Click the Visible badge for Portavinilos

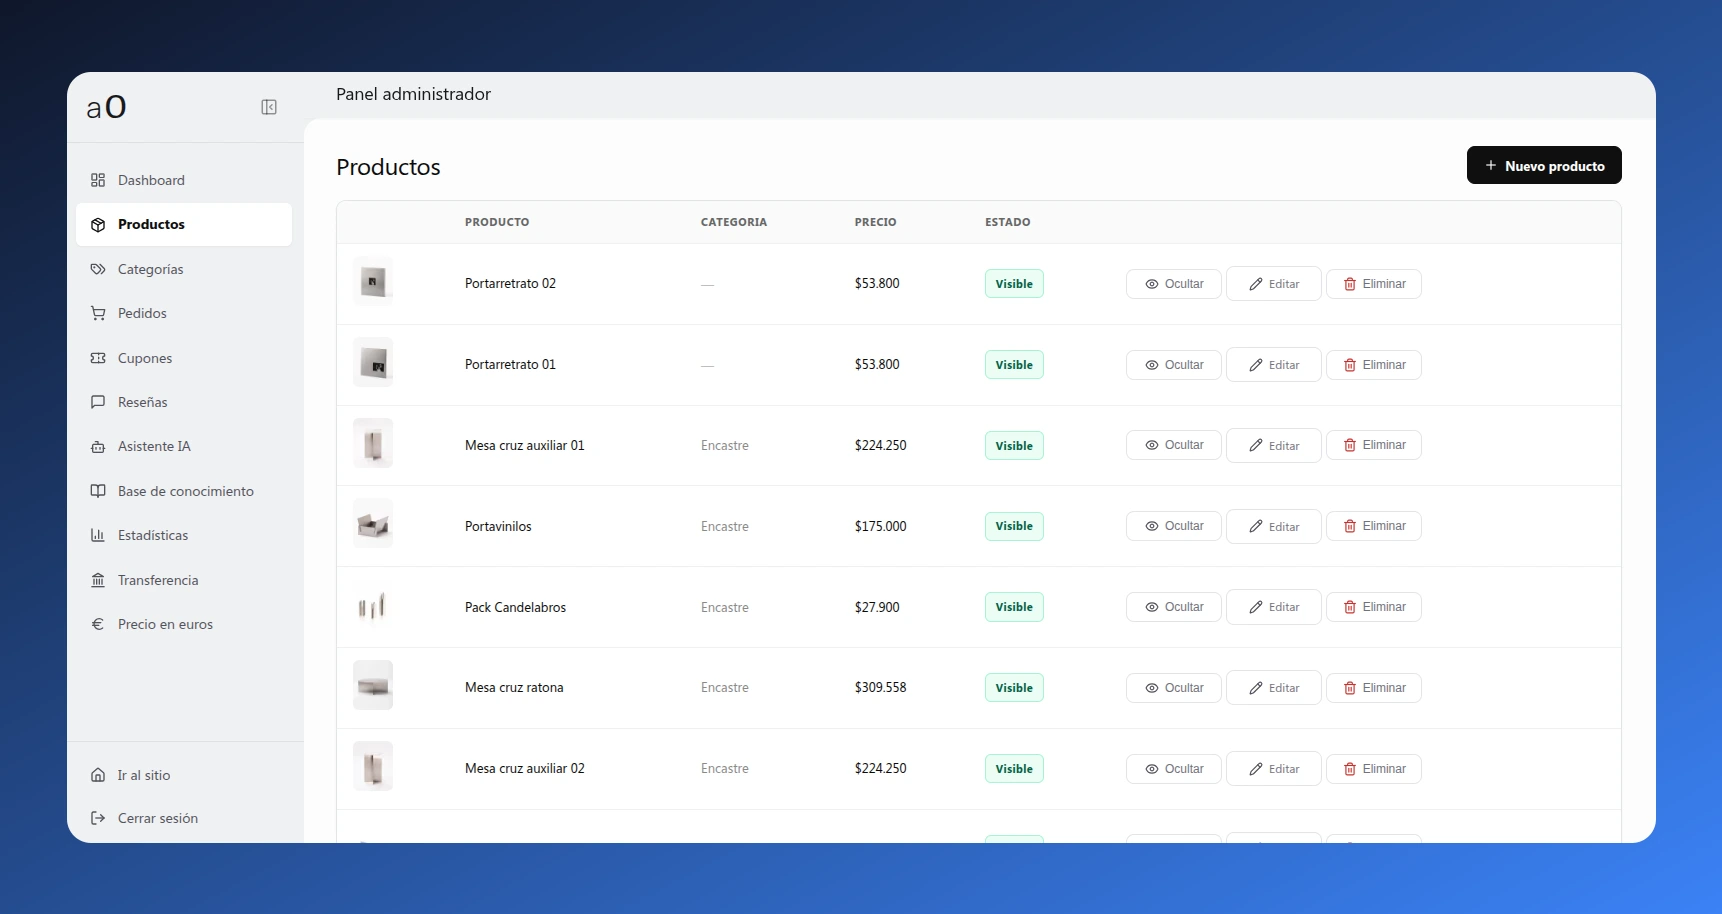click(x=1014, y=526)
